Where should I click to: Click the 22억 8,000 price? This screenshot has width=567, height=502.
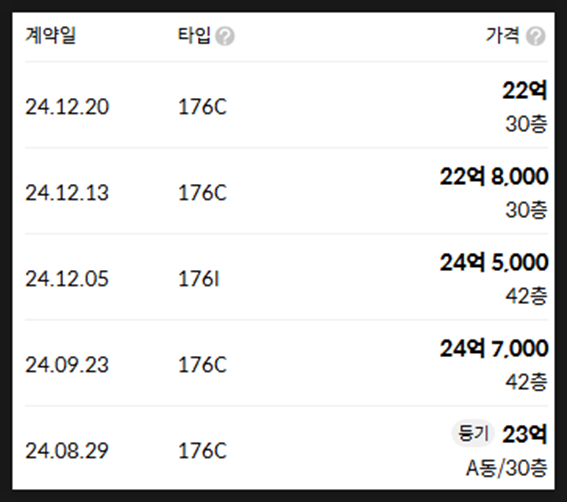coord(494,176)
